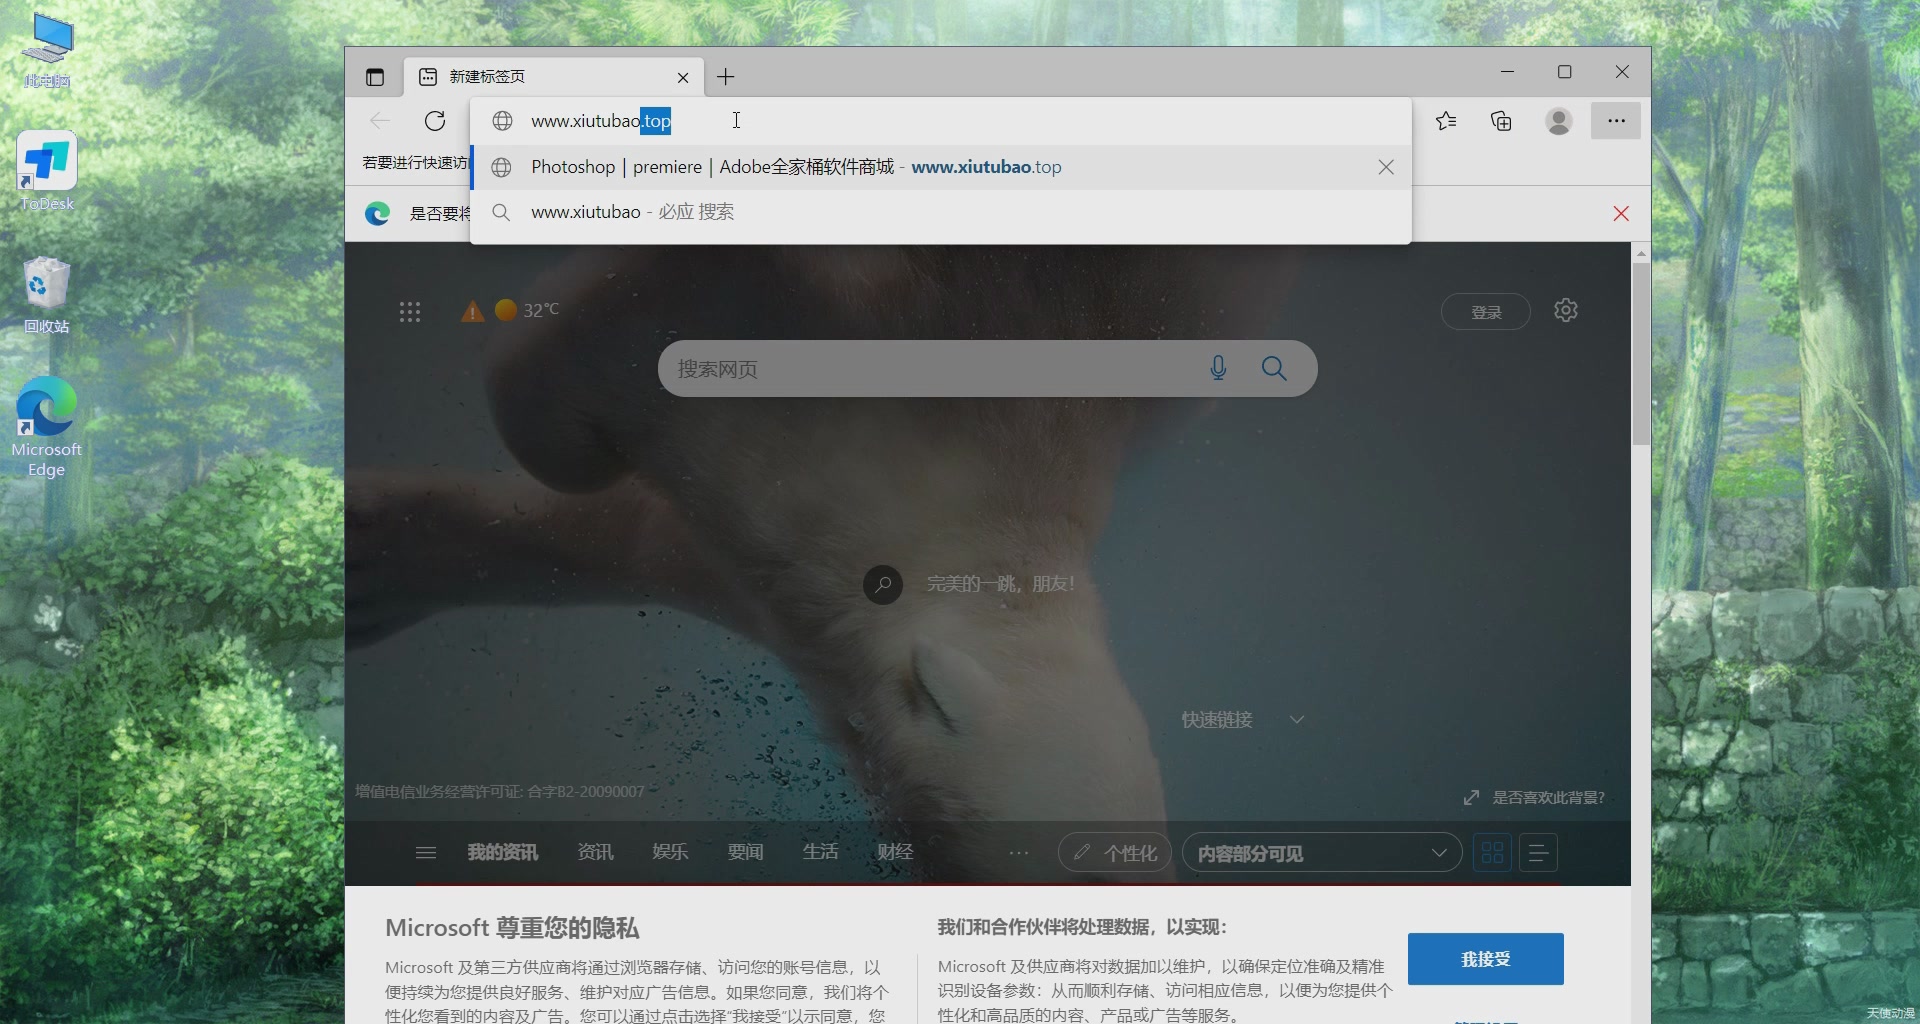The image size is (1920, 1024).
Task: Open page settings gear icon
Action: coord(1566,310)
